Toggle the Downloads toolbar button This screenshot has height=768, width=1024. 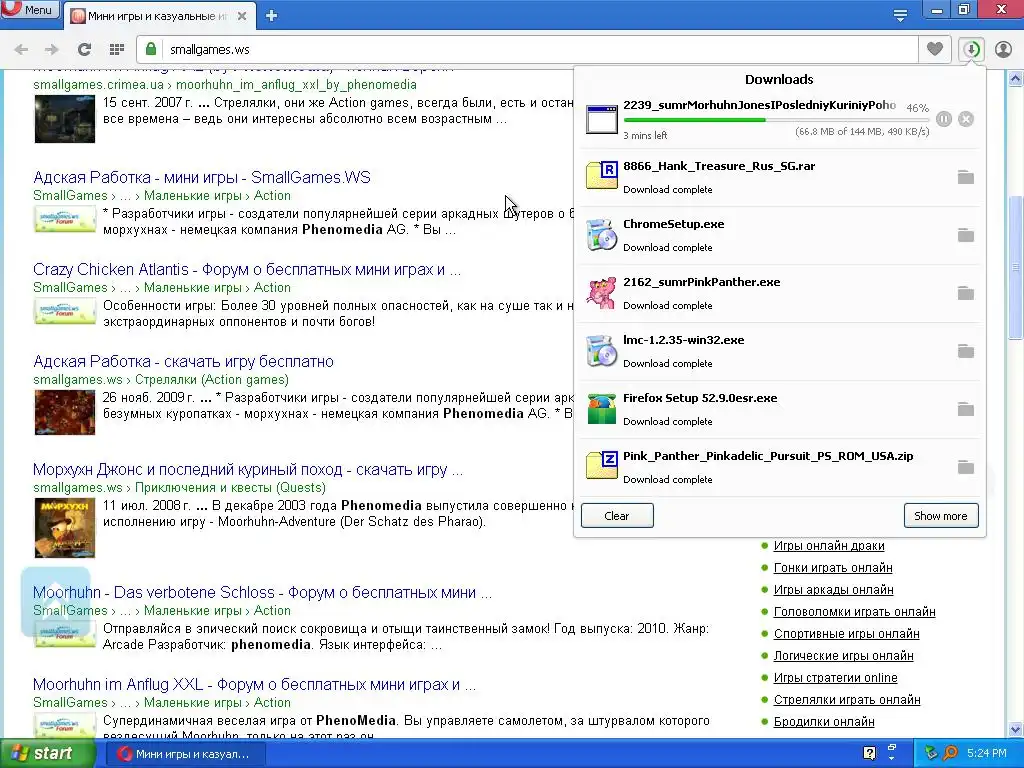971,49
